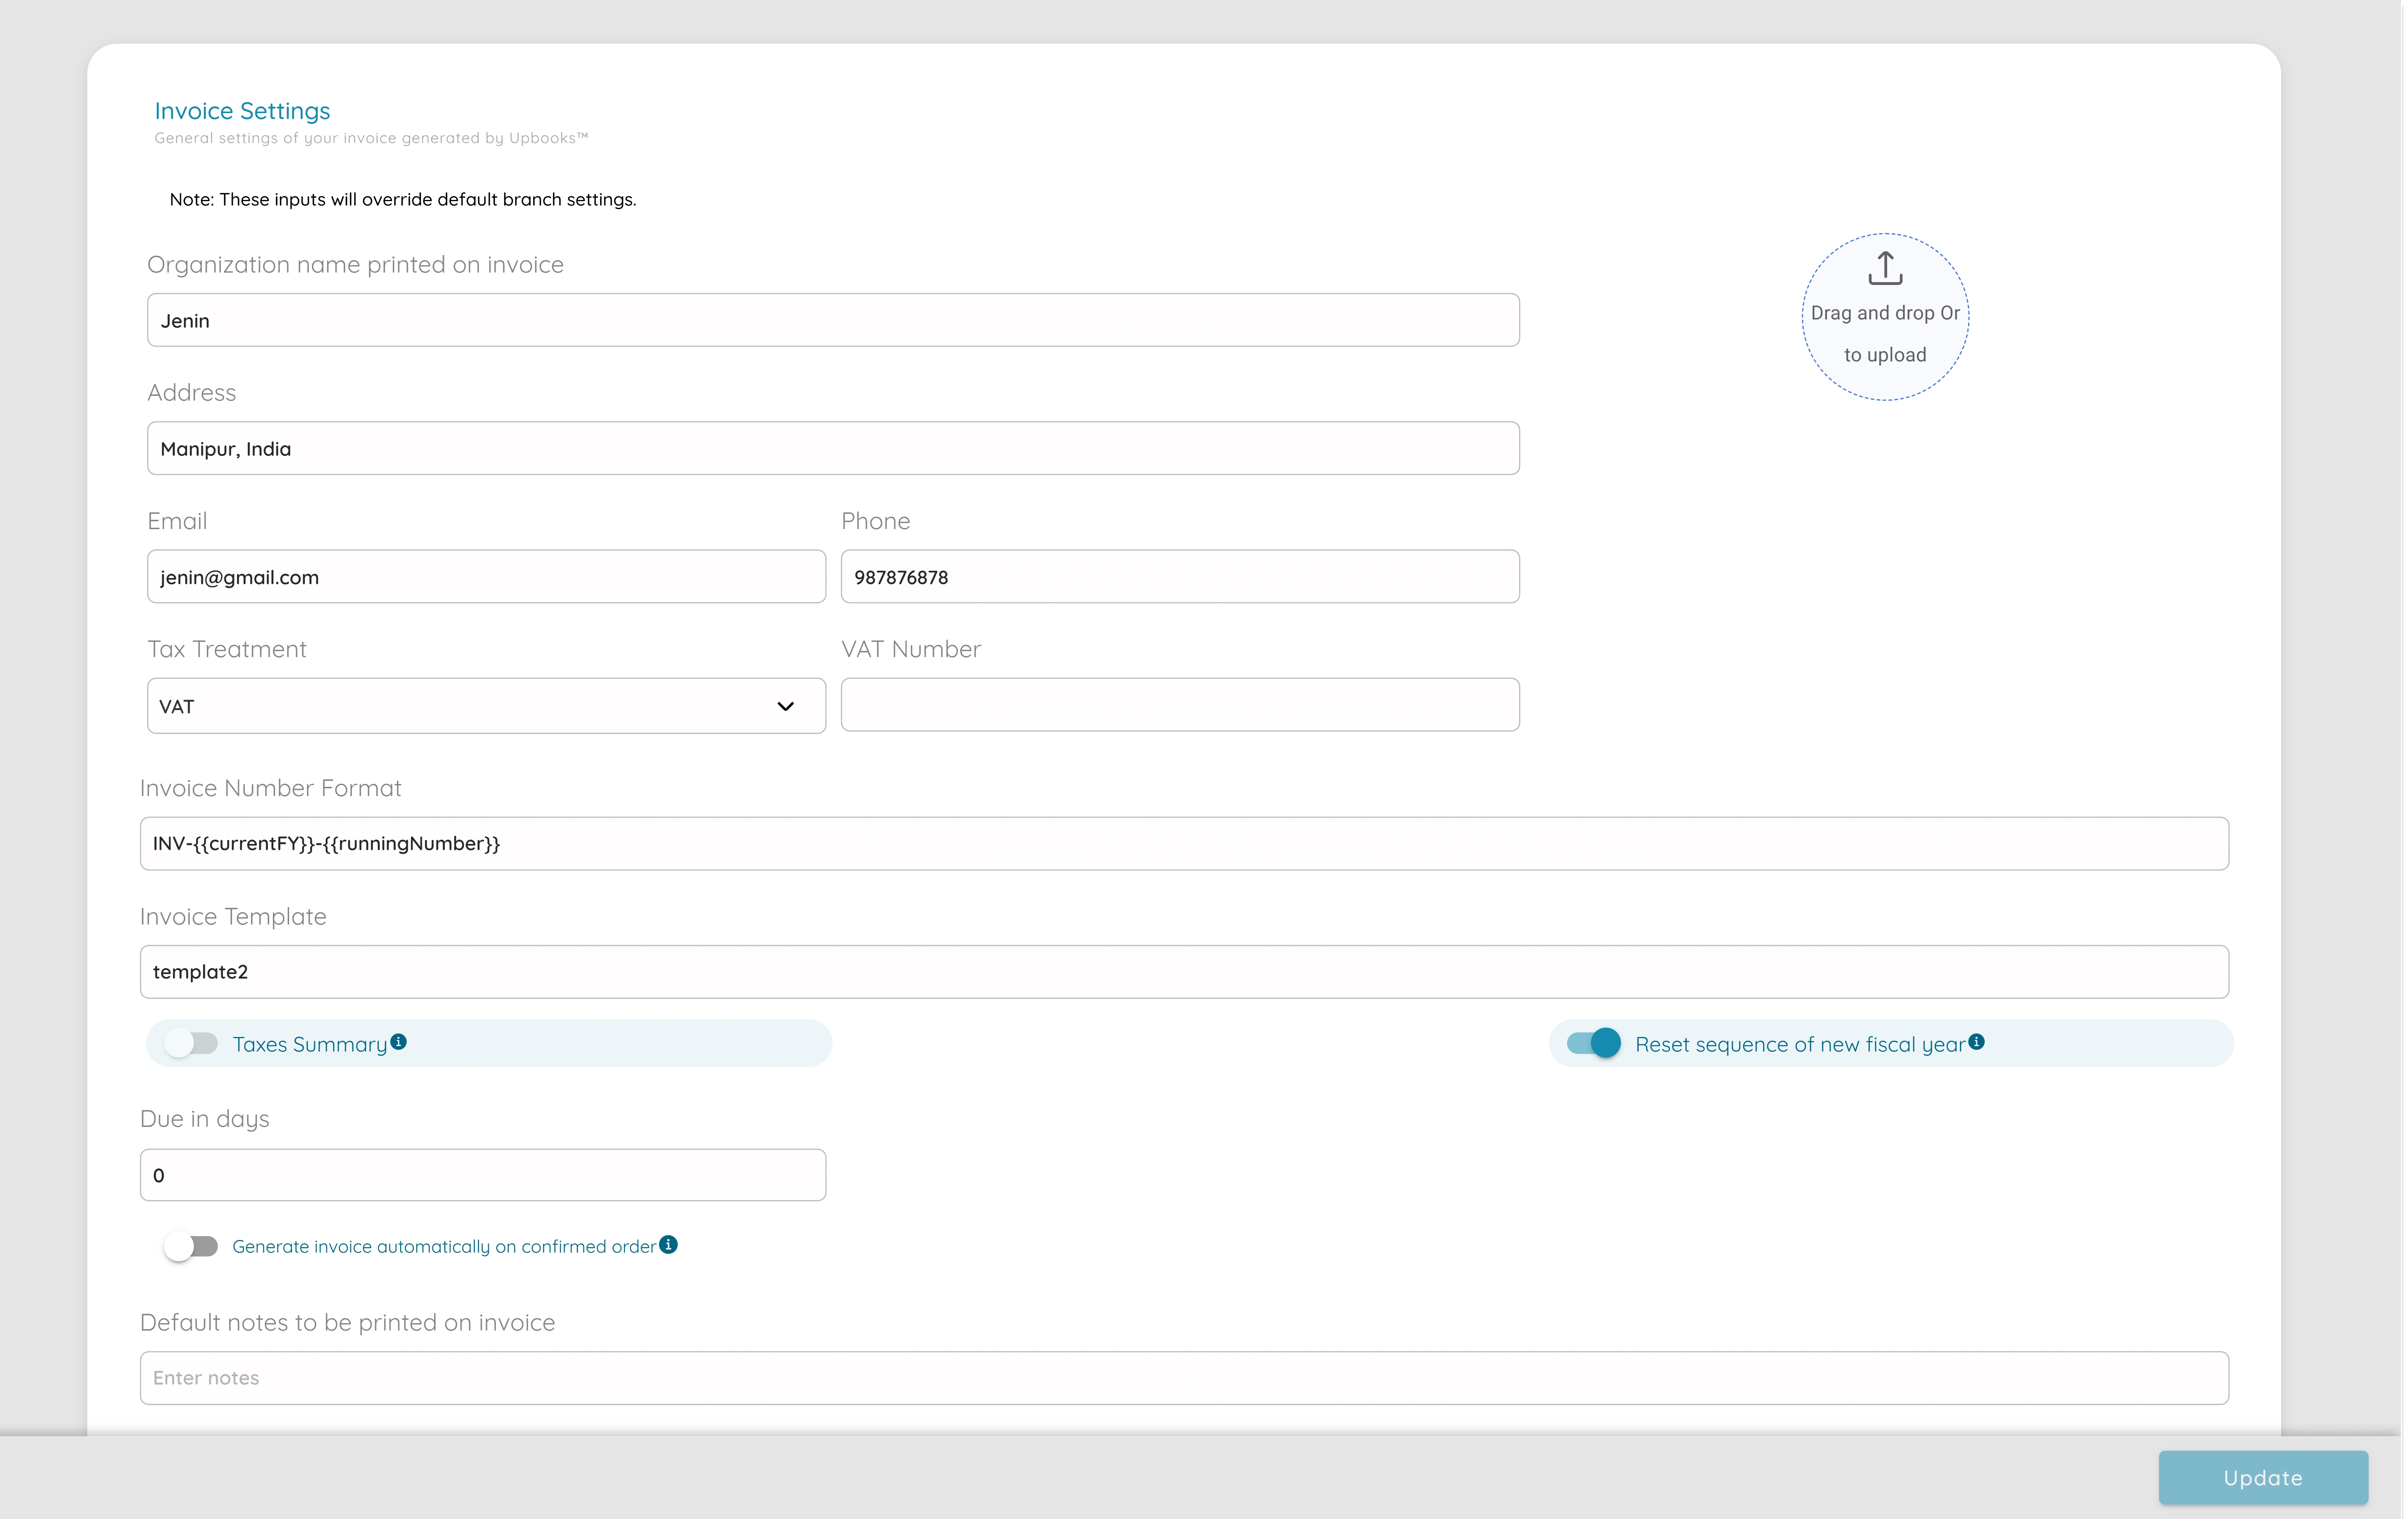Viewport: 2408px width, 1519px height.
Task: Focus the Address field
Action: [x=833, y=448]
